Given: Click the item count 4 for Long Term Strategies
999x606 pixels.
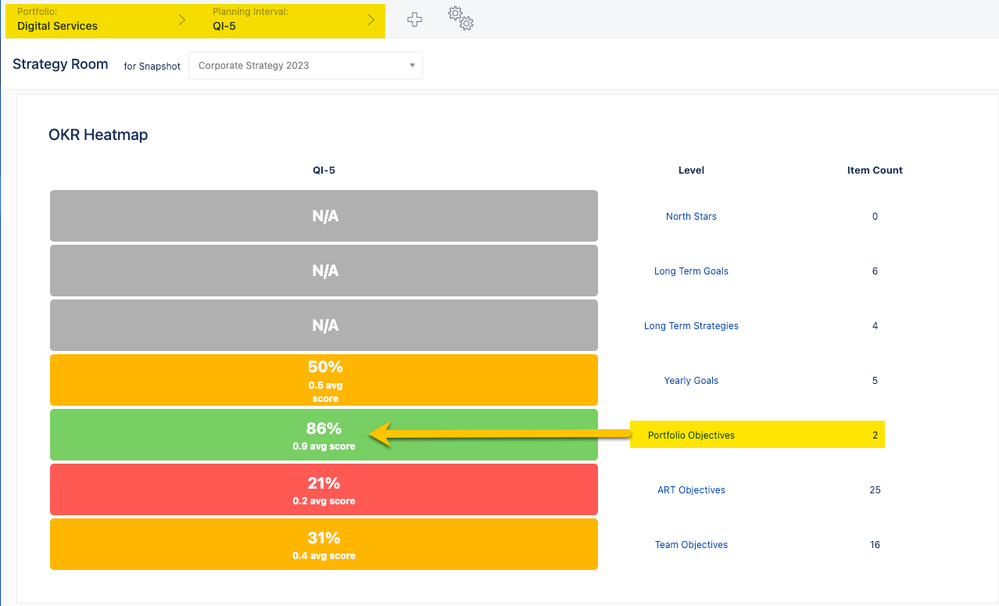Looking at the screenshot, I should click(875, 326).
